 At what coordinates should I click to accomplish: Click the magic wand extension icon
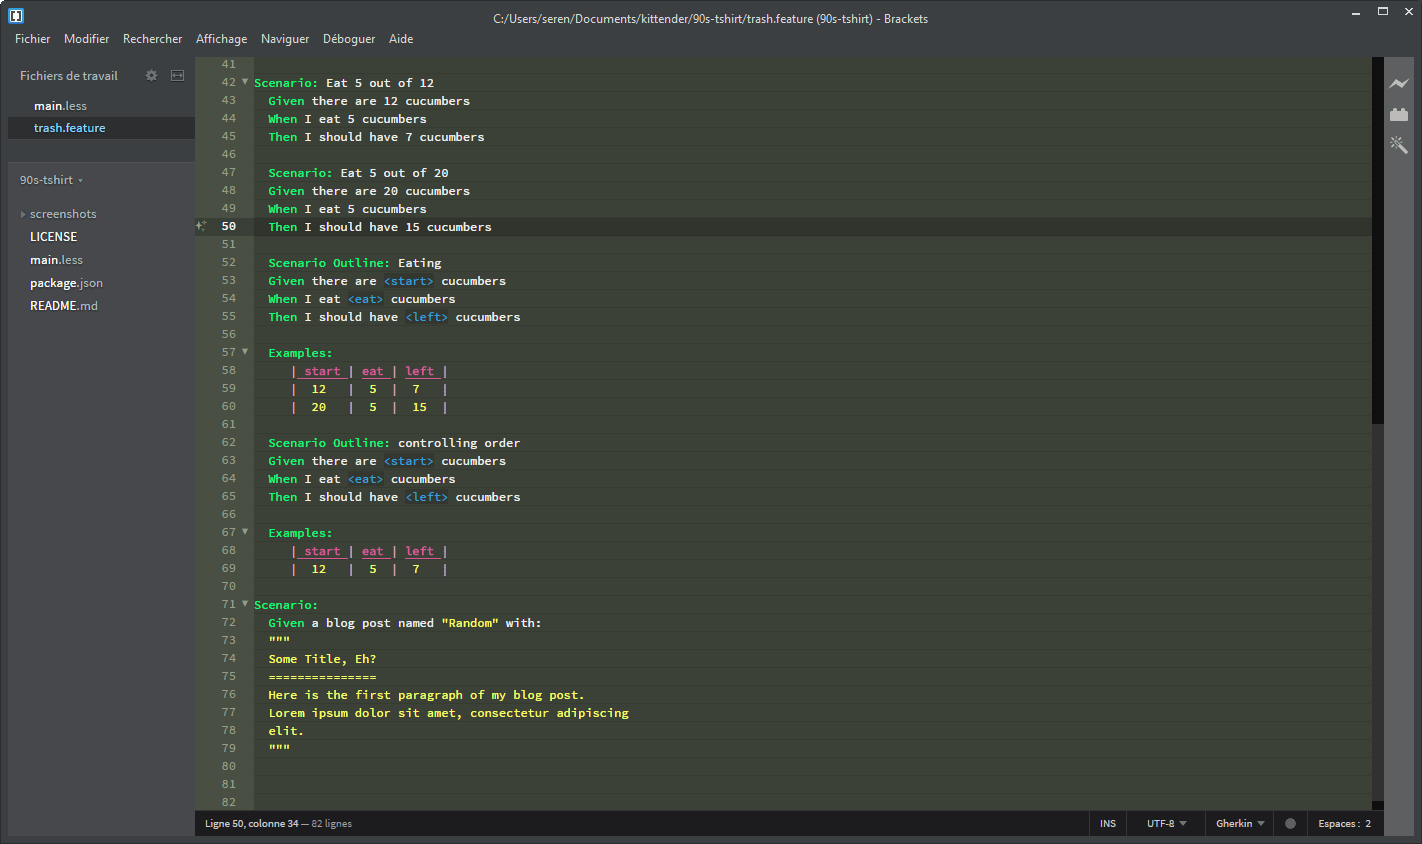point(1398,145)
